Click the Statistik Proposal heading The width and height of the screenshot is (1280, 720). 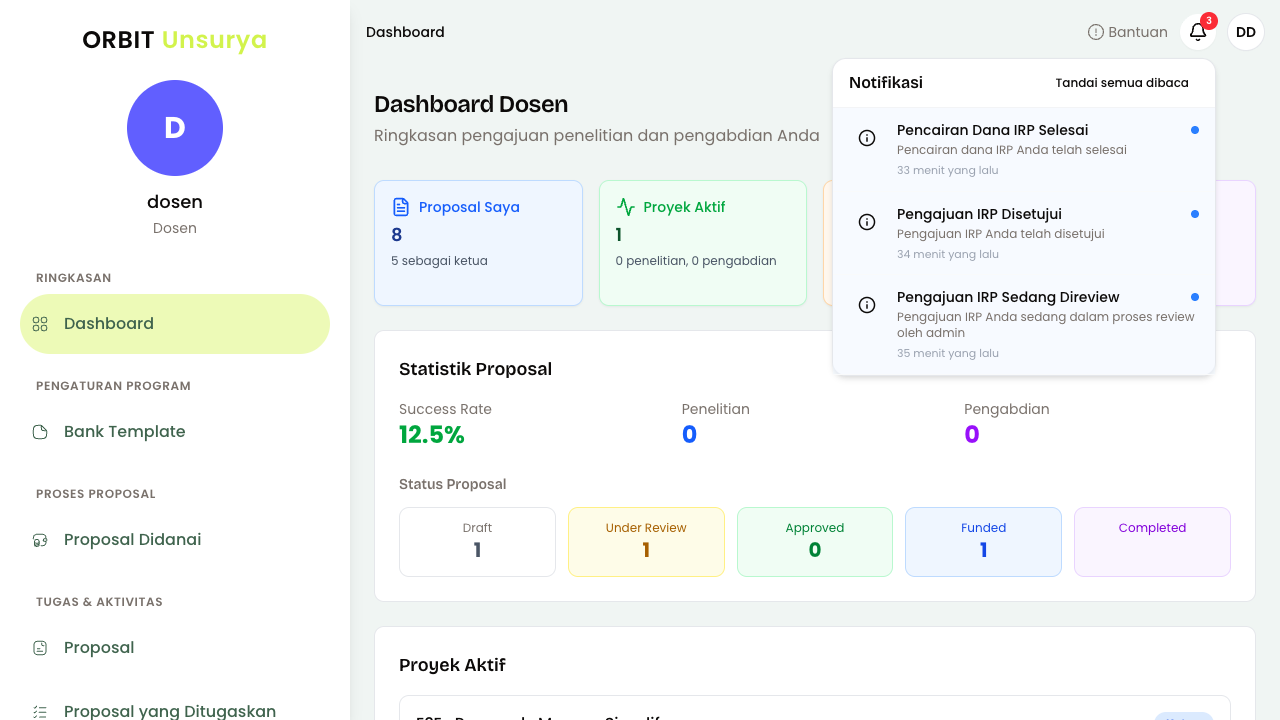(476, 369)
